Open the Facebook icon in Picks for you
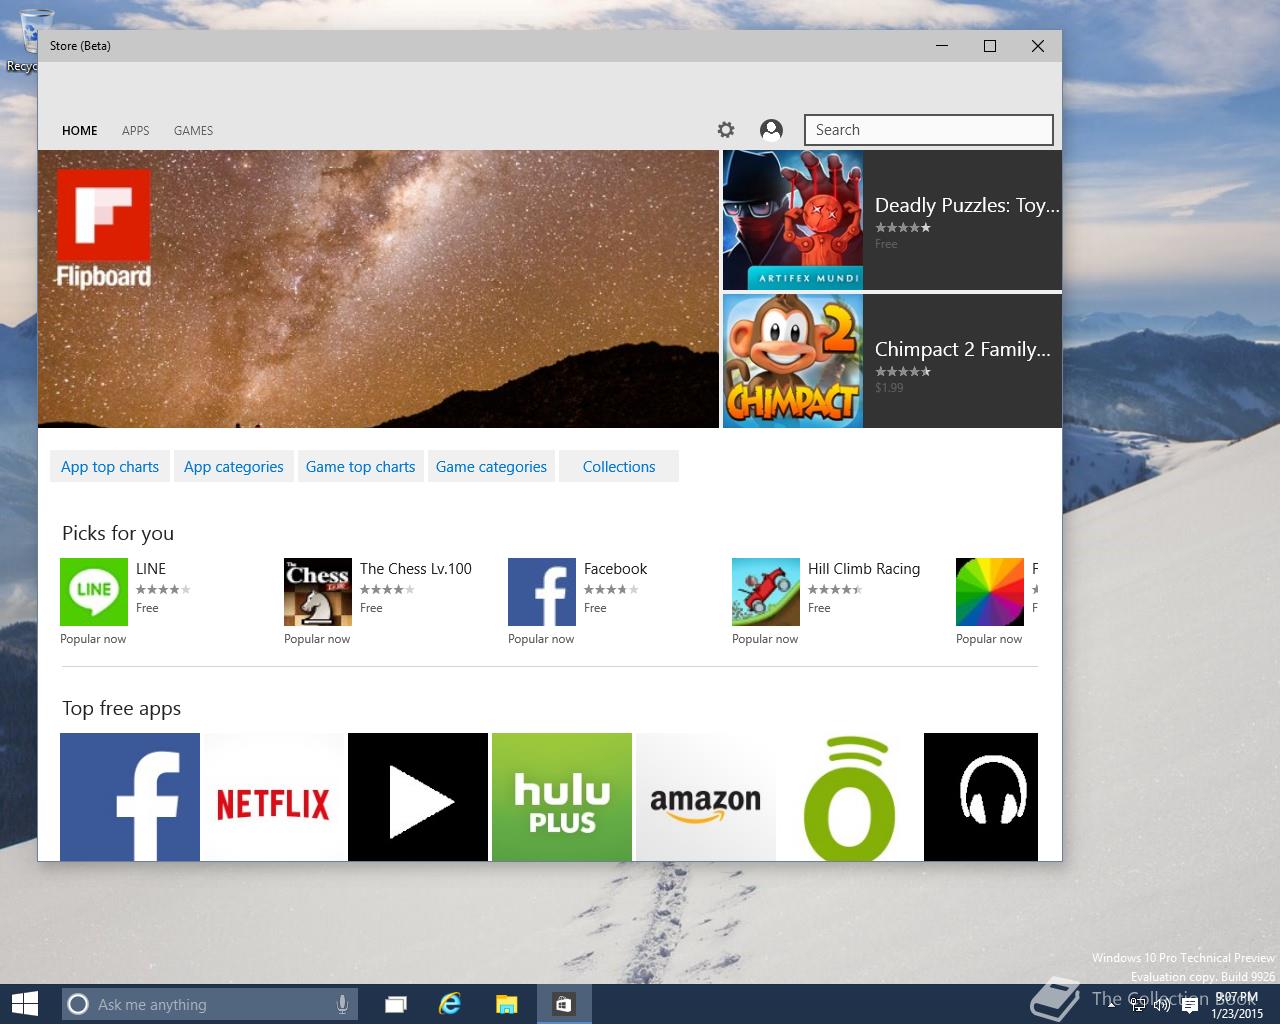The height and width of the screenshot is (1024, 1280). [x=542, y=592]
